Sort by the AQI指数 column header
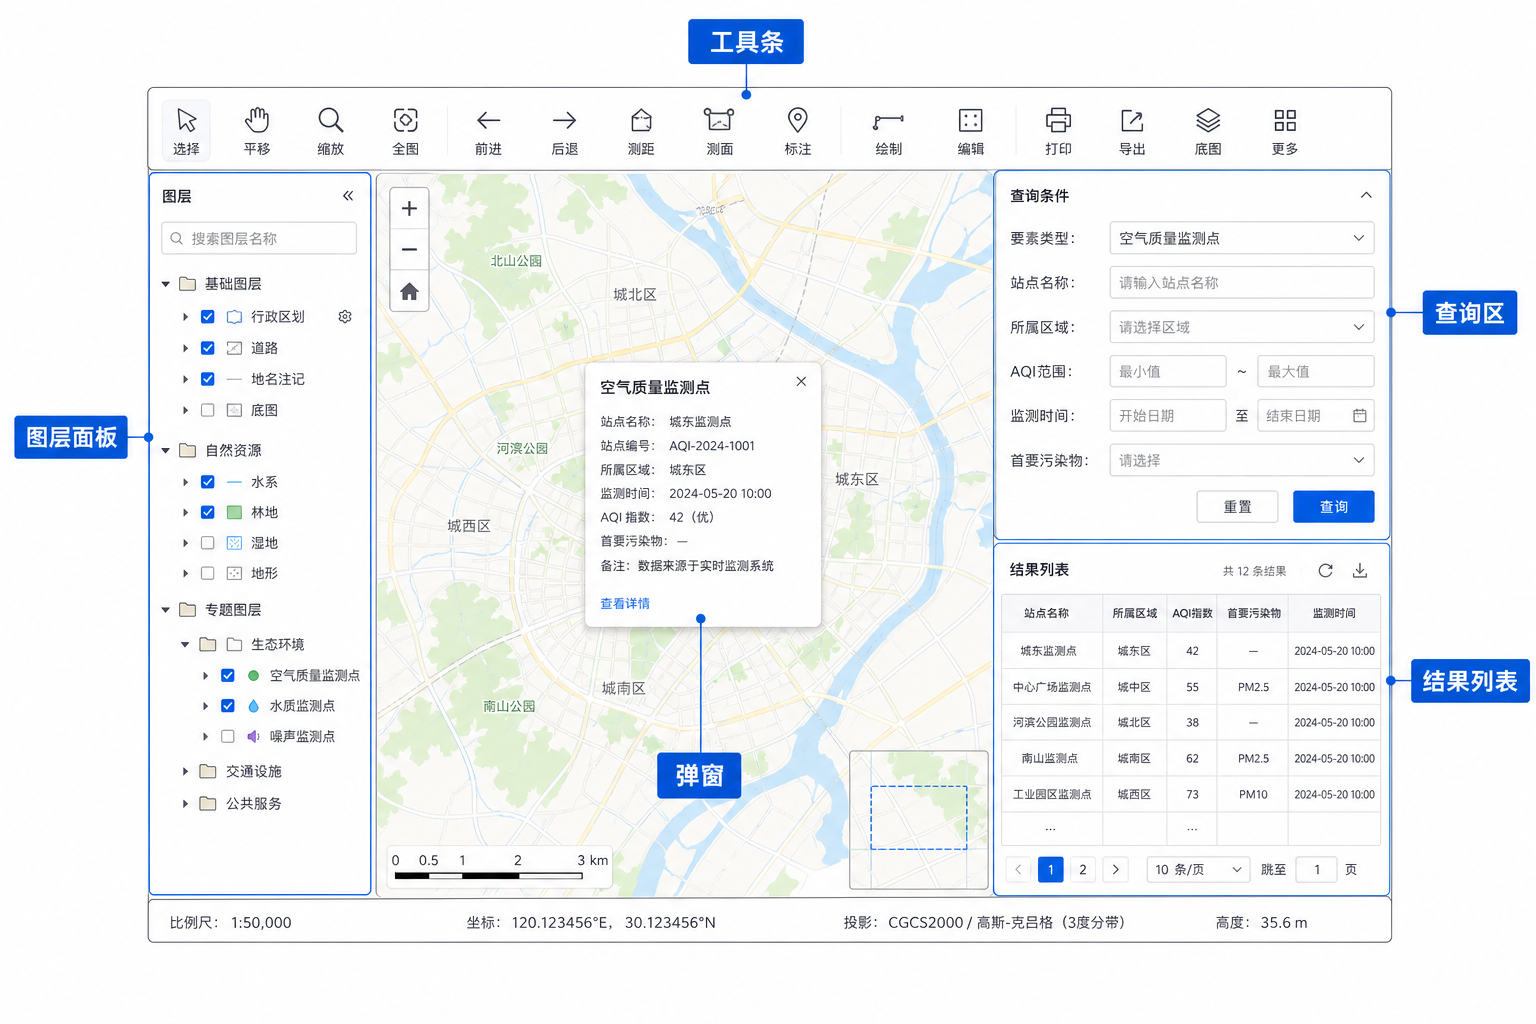This screenshot has height=1024, width=1536. (1192, 613)
